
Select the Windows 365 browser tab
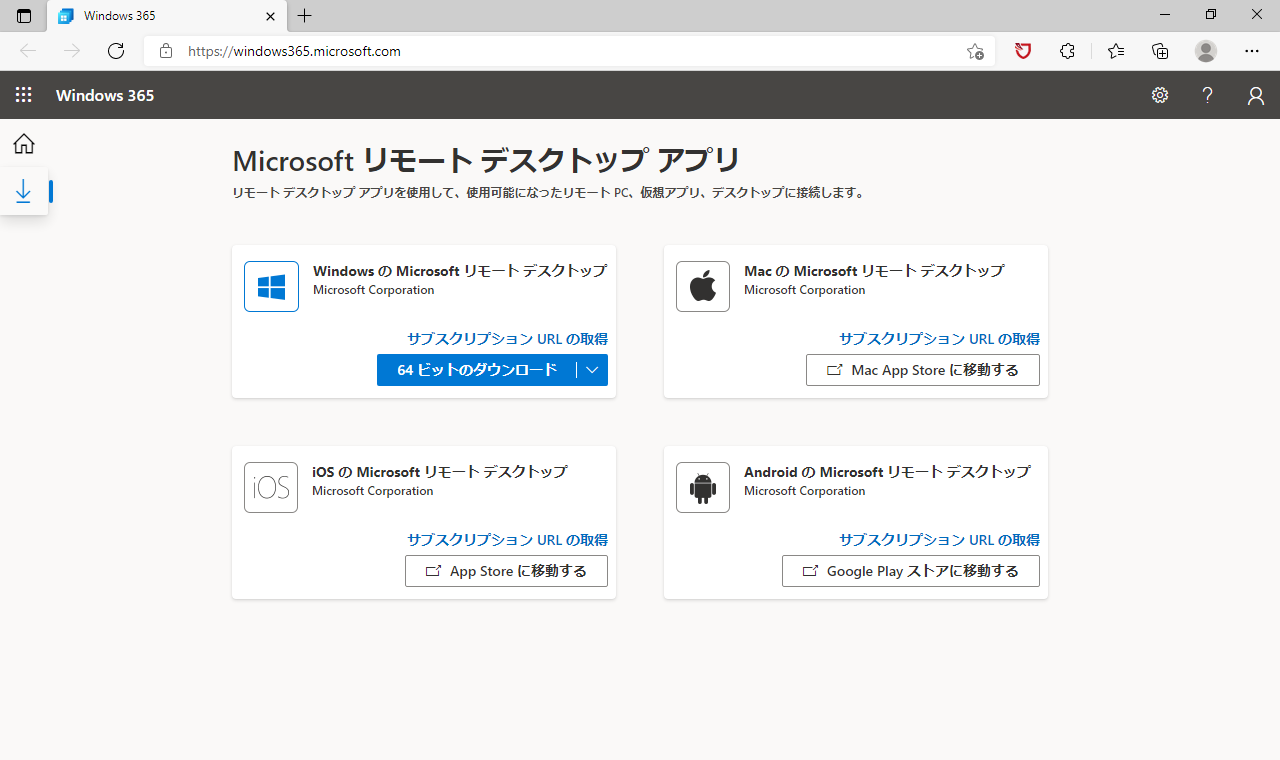166,16
